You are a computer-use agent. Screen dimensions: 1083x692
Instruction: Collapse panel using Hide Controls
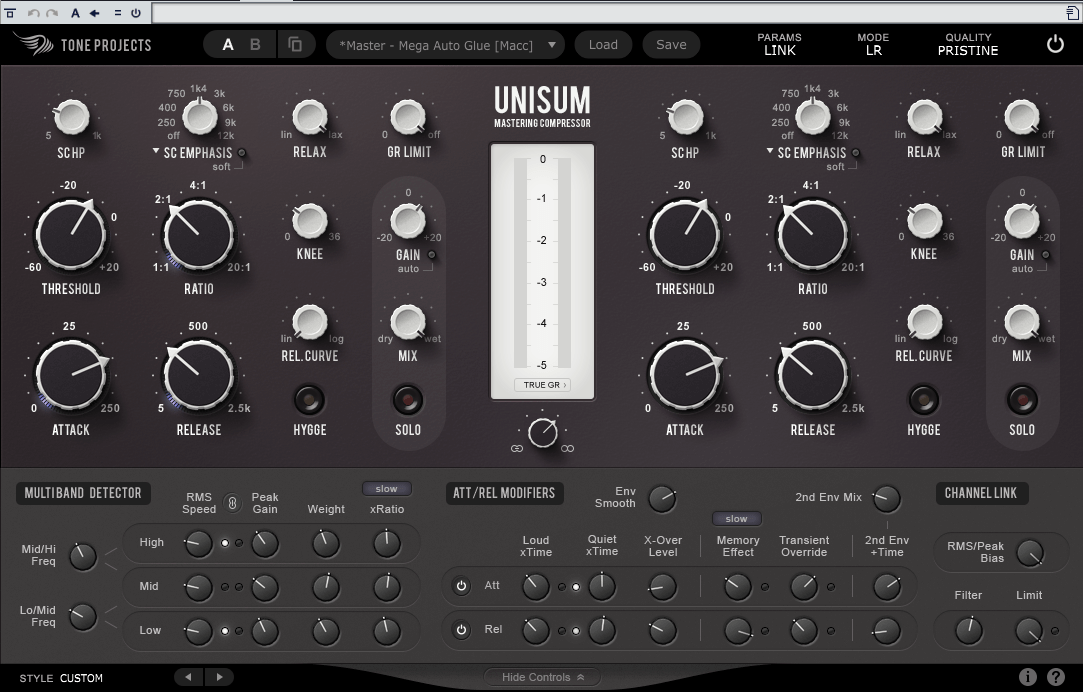(542, 677)
